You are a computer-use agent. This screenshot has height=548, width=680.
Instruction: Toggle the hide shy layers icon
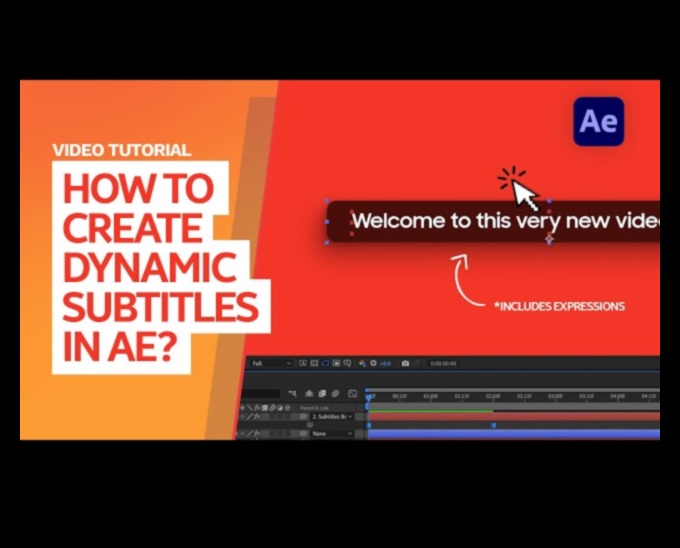click(x=309, y=394)
